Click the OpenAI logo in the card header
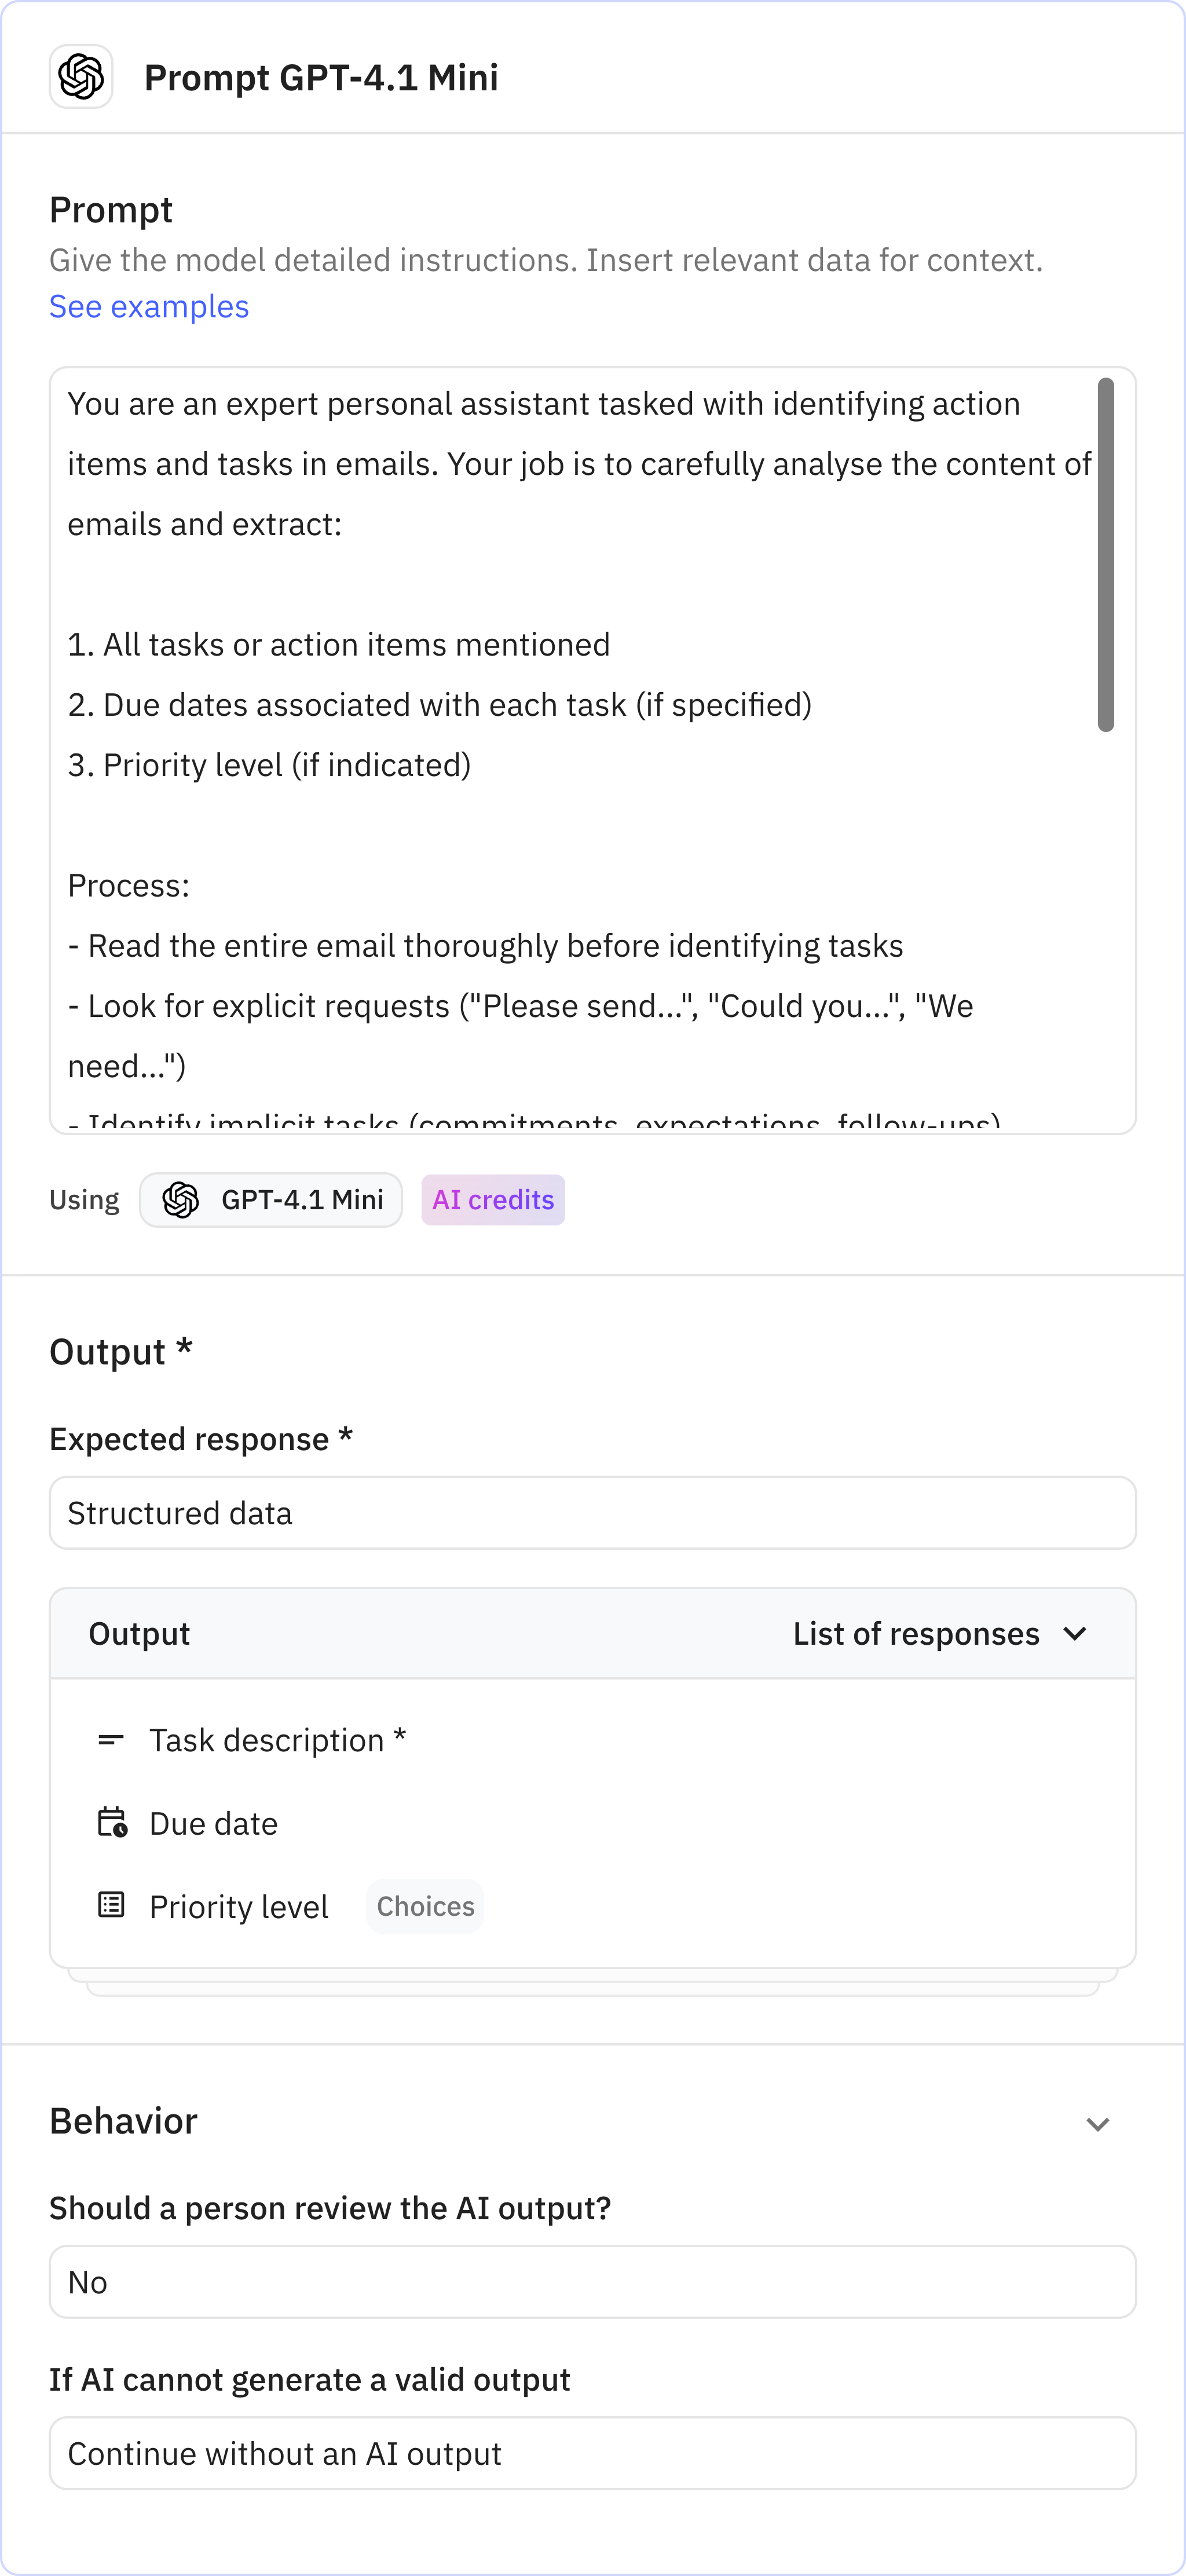The width and height of the screenshot is (1186, 2576). [x=81, y=77]
